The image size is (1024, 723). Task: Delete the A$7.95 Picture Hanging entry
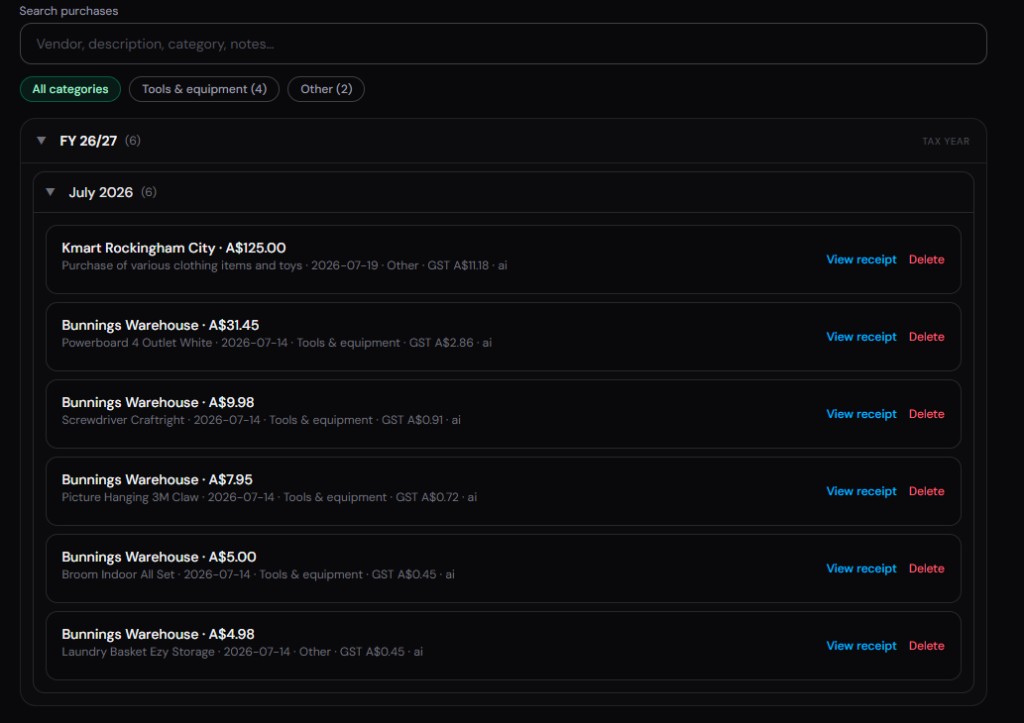click(x=927, y=490)
